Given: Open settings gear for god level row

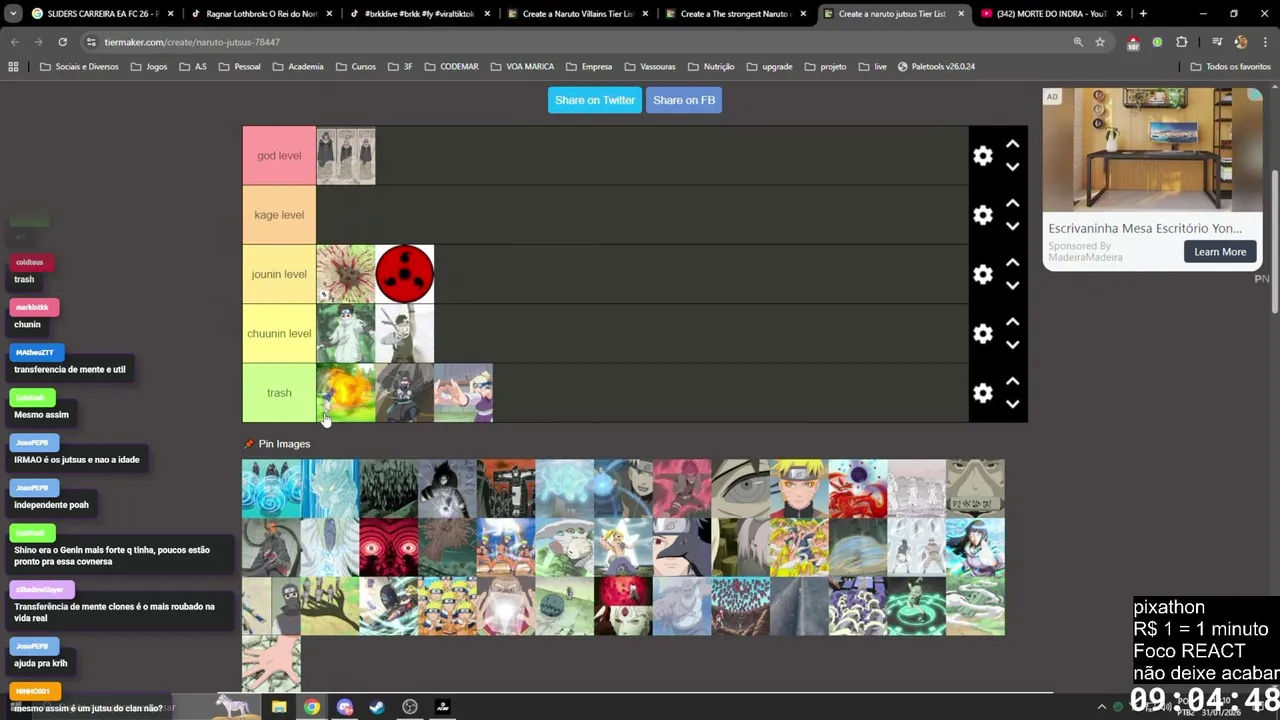Looking at the screenshot, I should (983, 156).
